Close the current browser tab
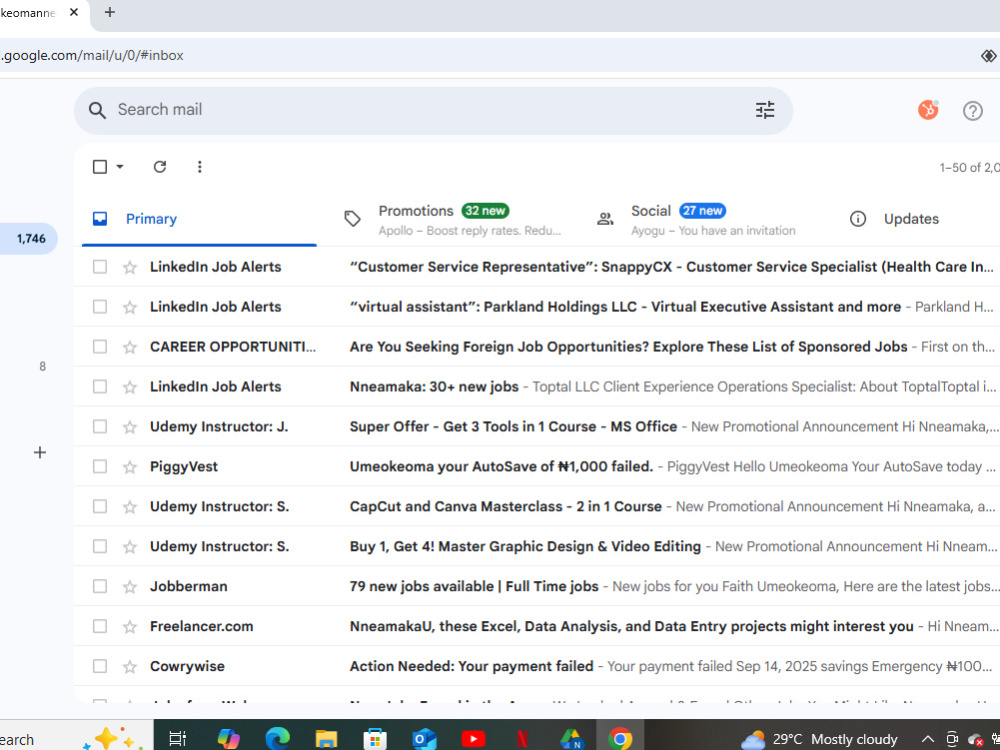The width and height of the screenshot is (1000, 750). point(74,12)
